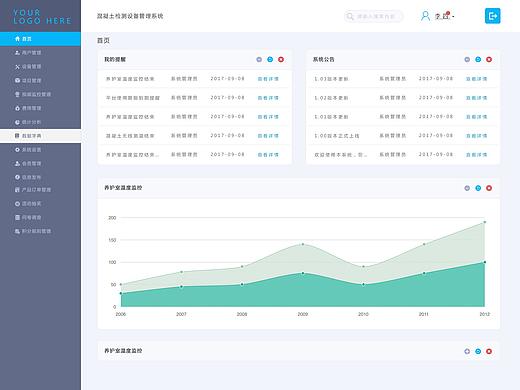Click the gear icon beside 系统设置
The image size is (520, 390).
pos(17,150)
